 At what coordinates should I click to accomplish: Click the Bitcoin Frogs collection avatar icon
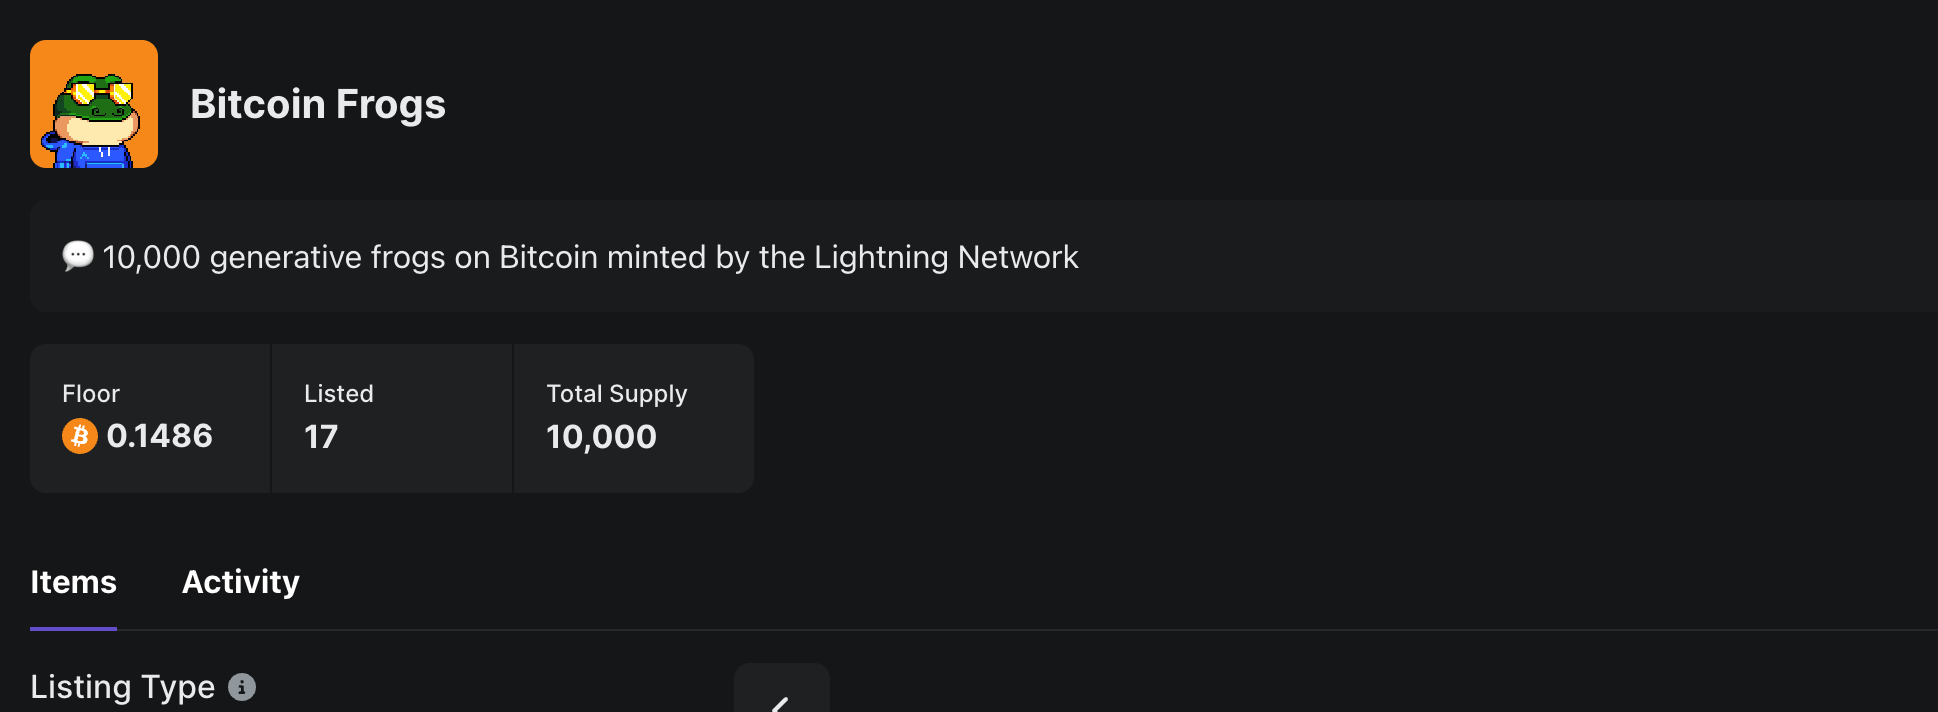point(94,103)
